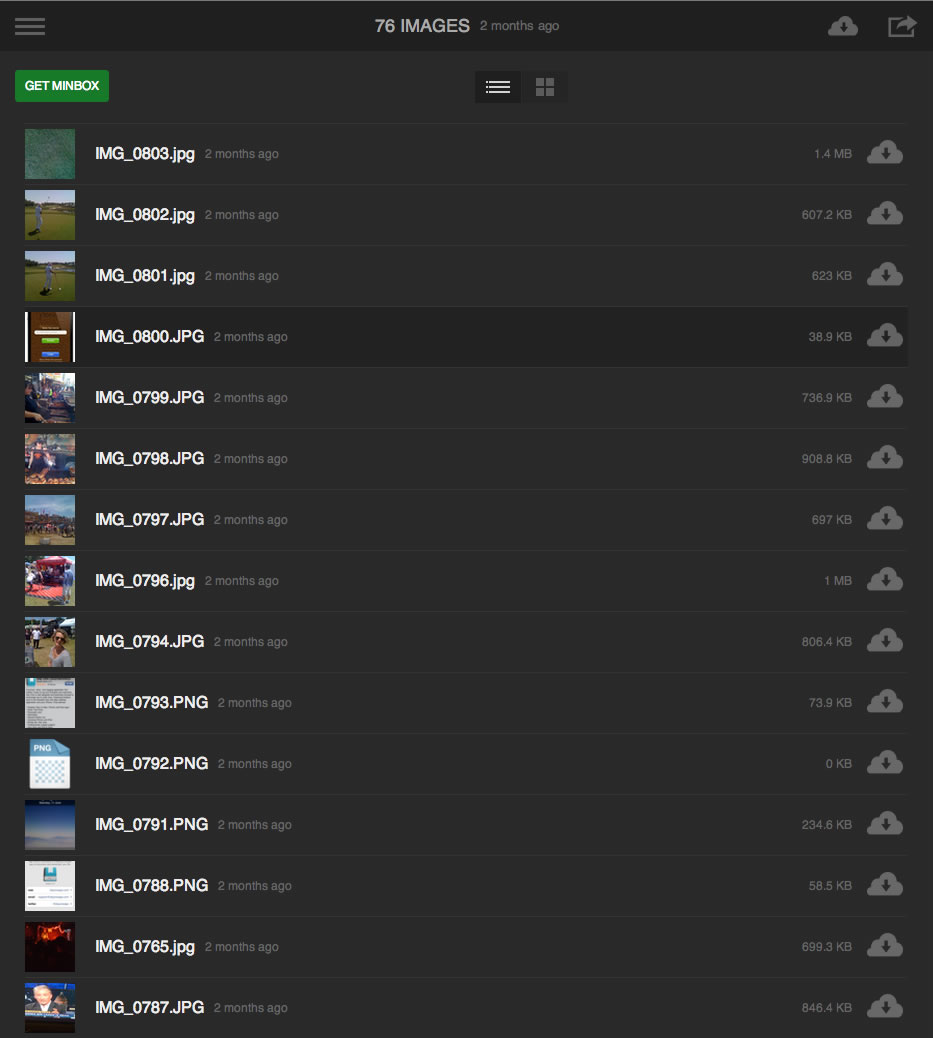Viewport: 933px width, 1038px height.
Task: Download IMG_0792.PNG with its cloud icon
Action: pyautogui.click(x=885, y=763)
